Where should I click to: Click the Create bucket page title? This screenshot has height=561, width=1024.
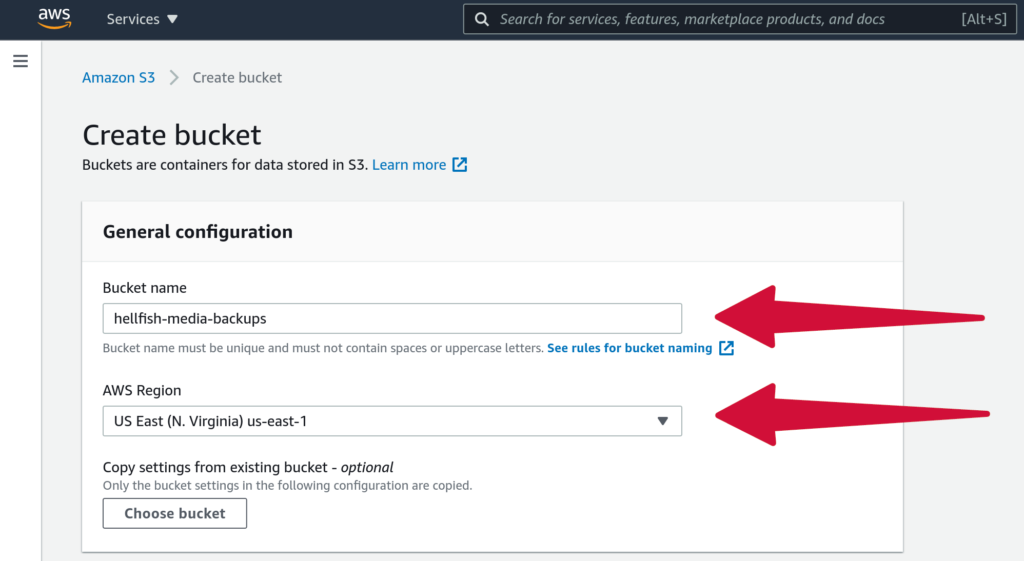click(x=172, y=135)
